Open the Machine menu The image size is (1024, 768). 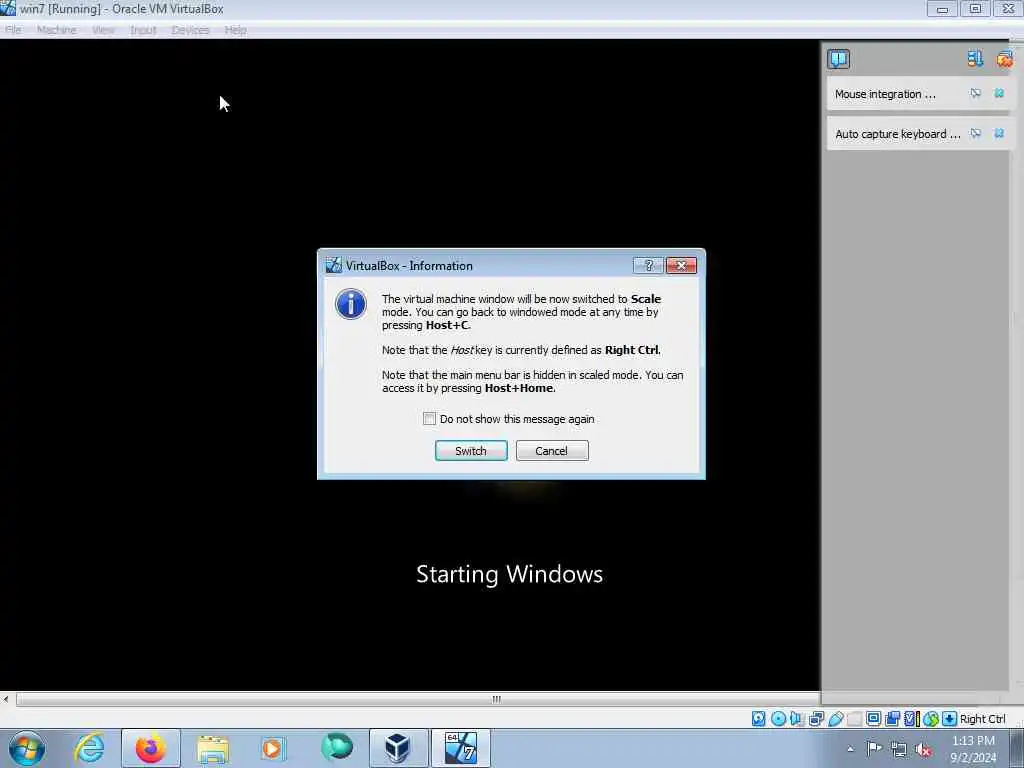(x=57, y=30)
